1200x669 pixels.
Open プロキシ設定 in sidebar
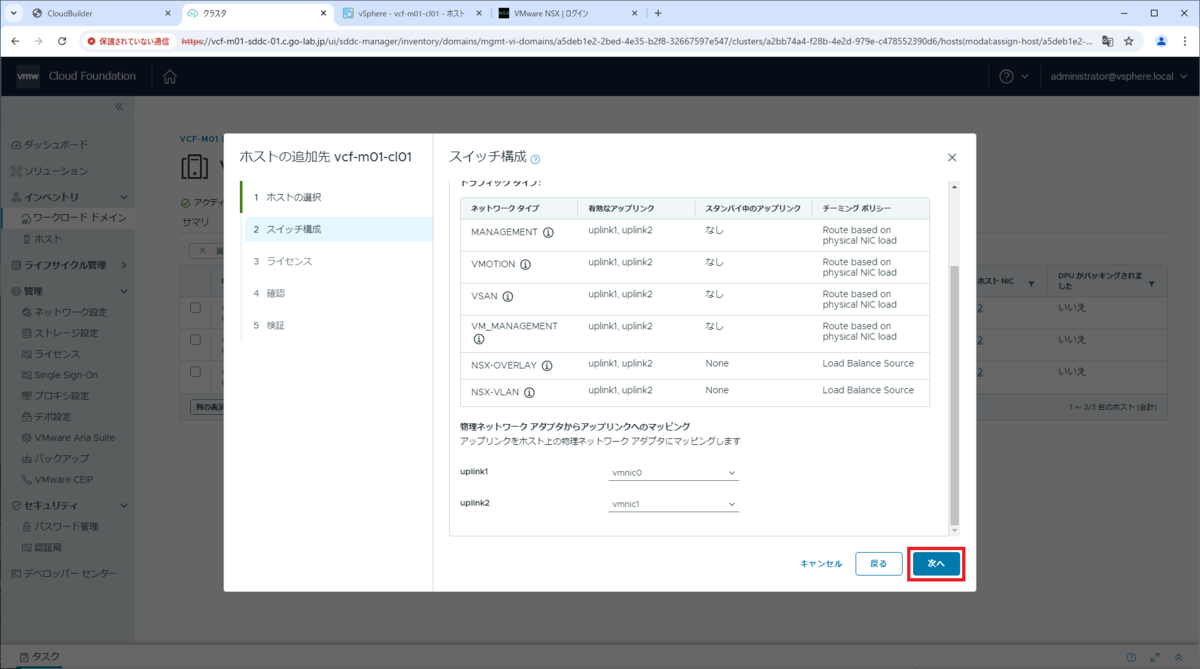point(62,396)
